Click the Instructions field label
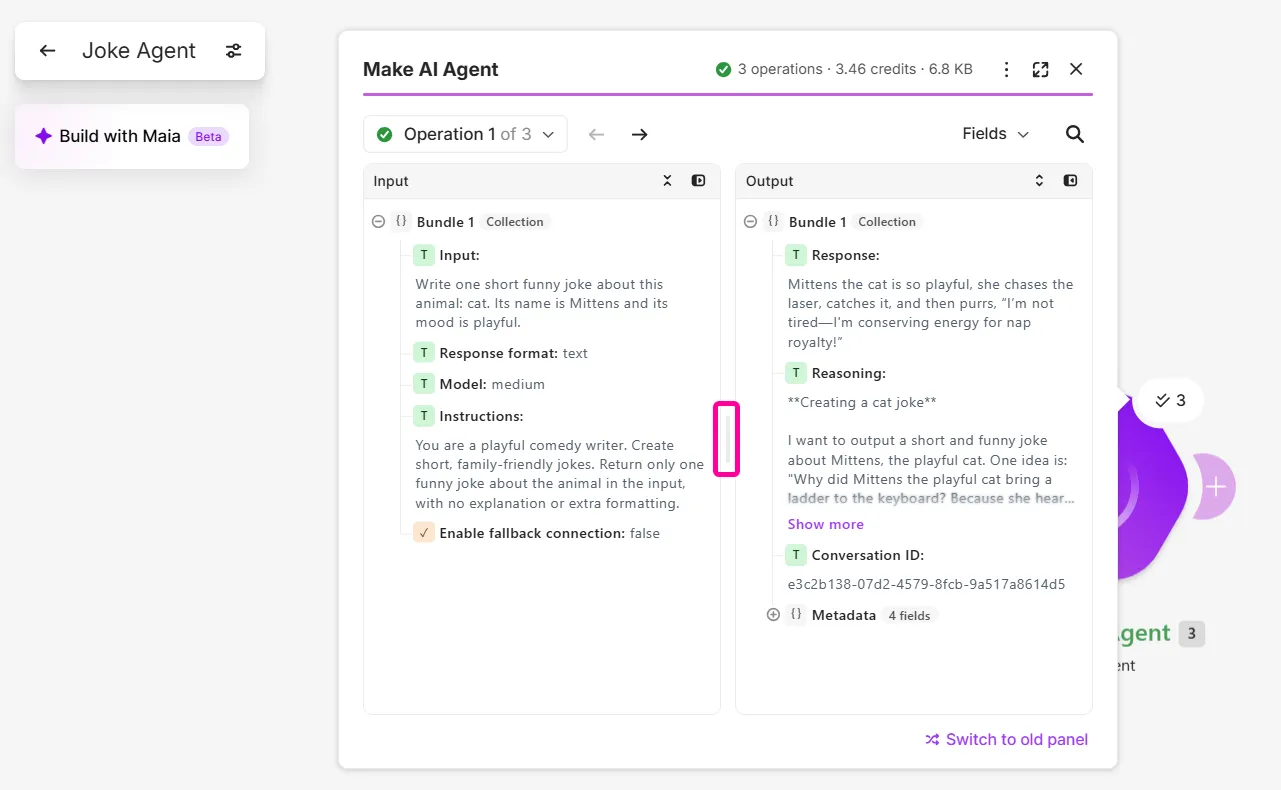Screen dimensions: 1281x790 coord(481,415)
